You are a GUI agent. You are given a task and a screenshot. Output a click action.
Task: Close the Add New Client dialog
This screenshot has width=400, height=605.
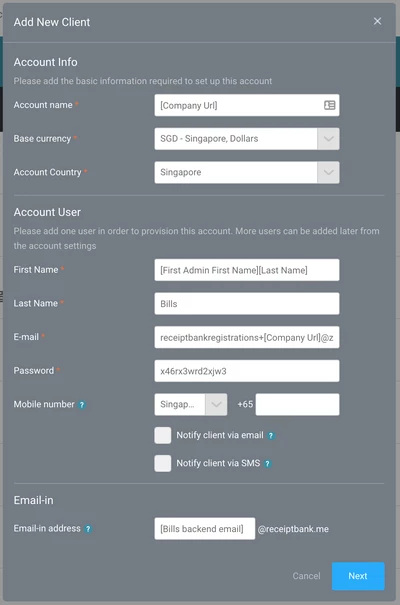click(377, 21)
